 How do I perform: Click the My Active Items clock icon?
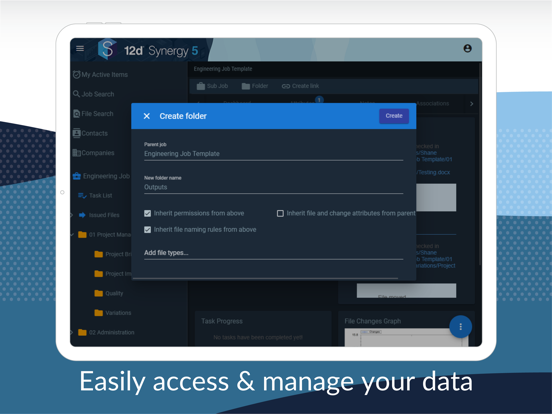pos(76,75)
